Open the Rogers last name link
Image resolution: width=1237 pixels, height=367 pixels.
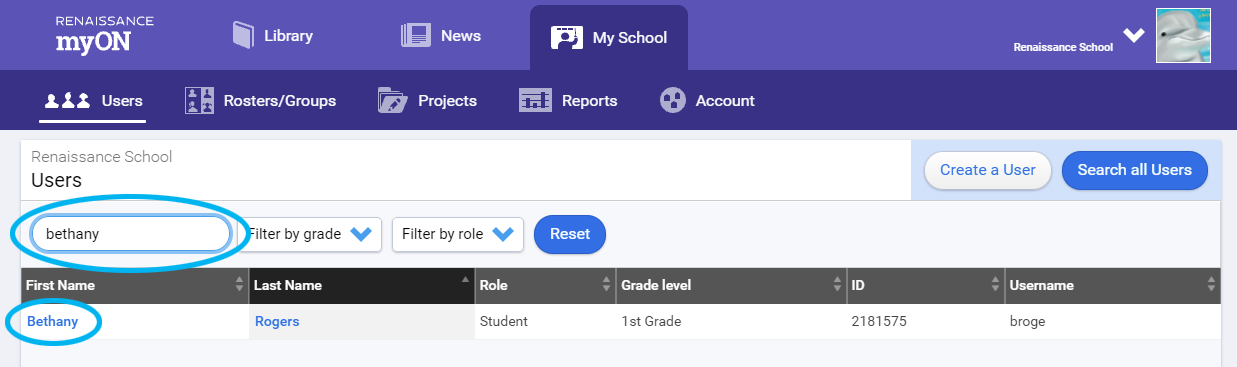point(277,322)
